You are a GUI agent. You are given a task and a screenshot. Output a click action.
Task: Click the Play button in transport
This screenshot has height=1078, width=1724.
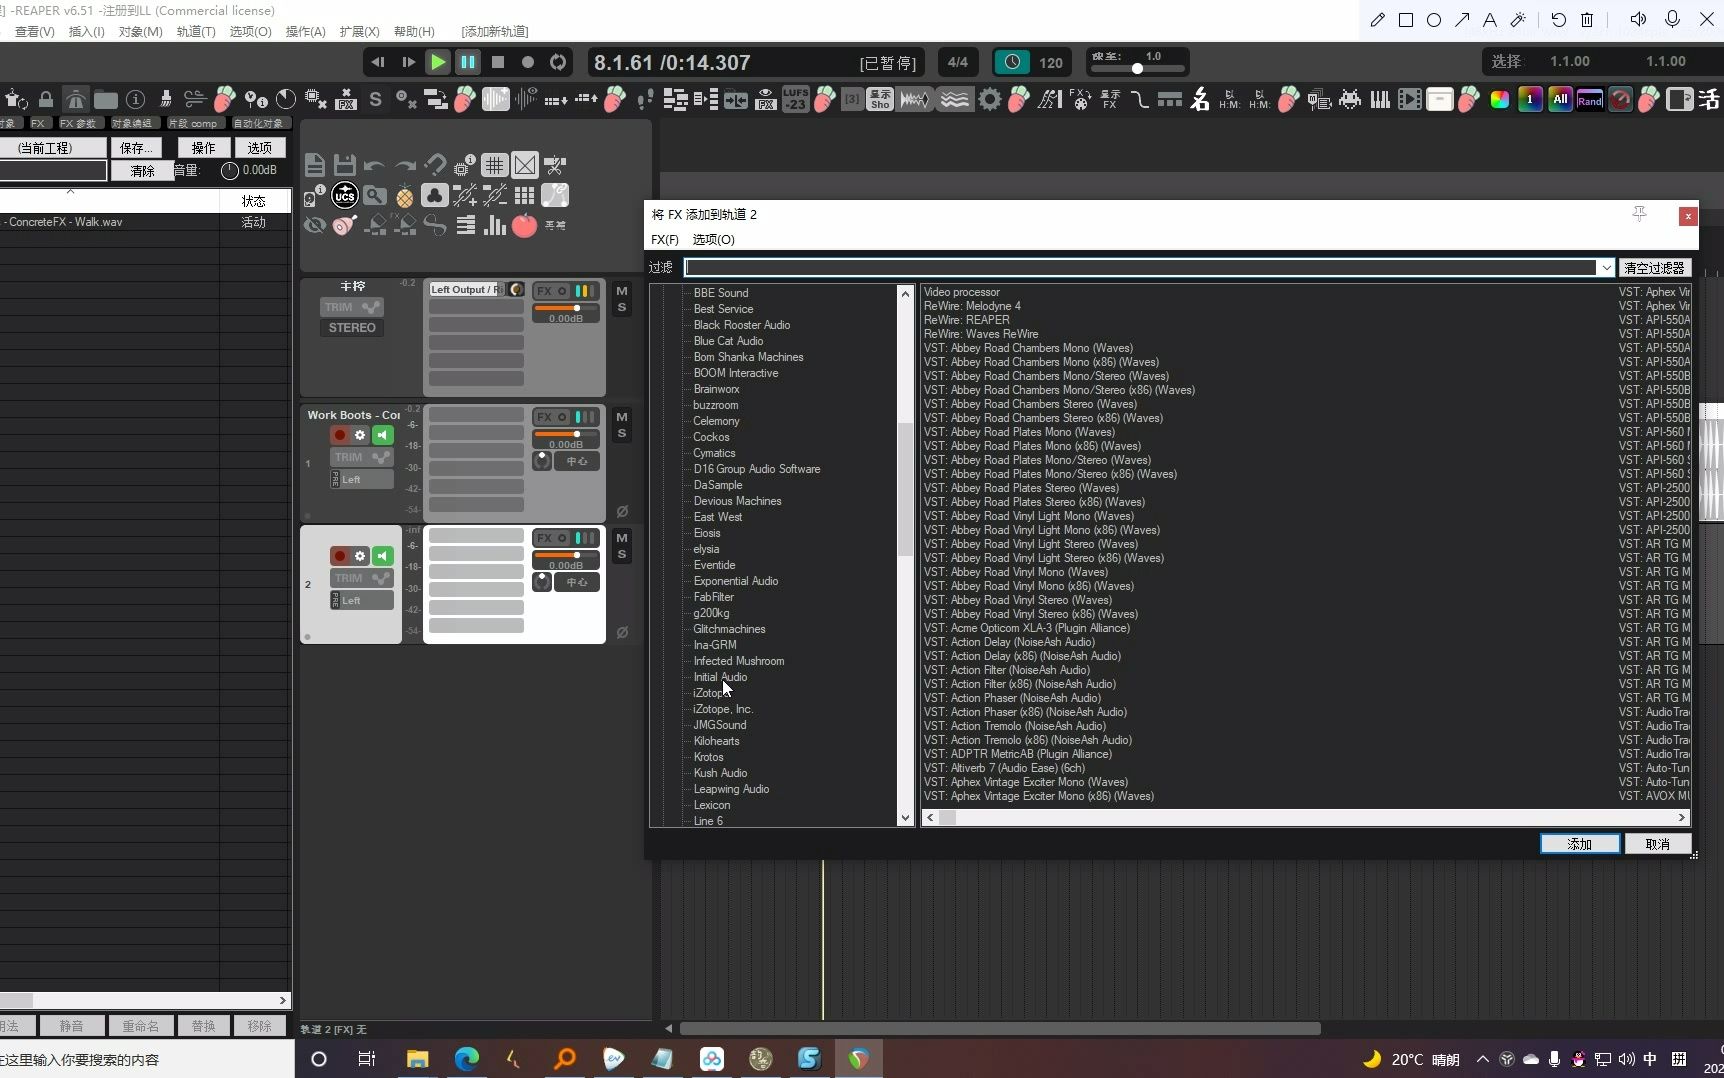click(x=437, y=62)
